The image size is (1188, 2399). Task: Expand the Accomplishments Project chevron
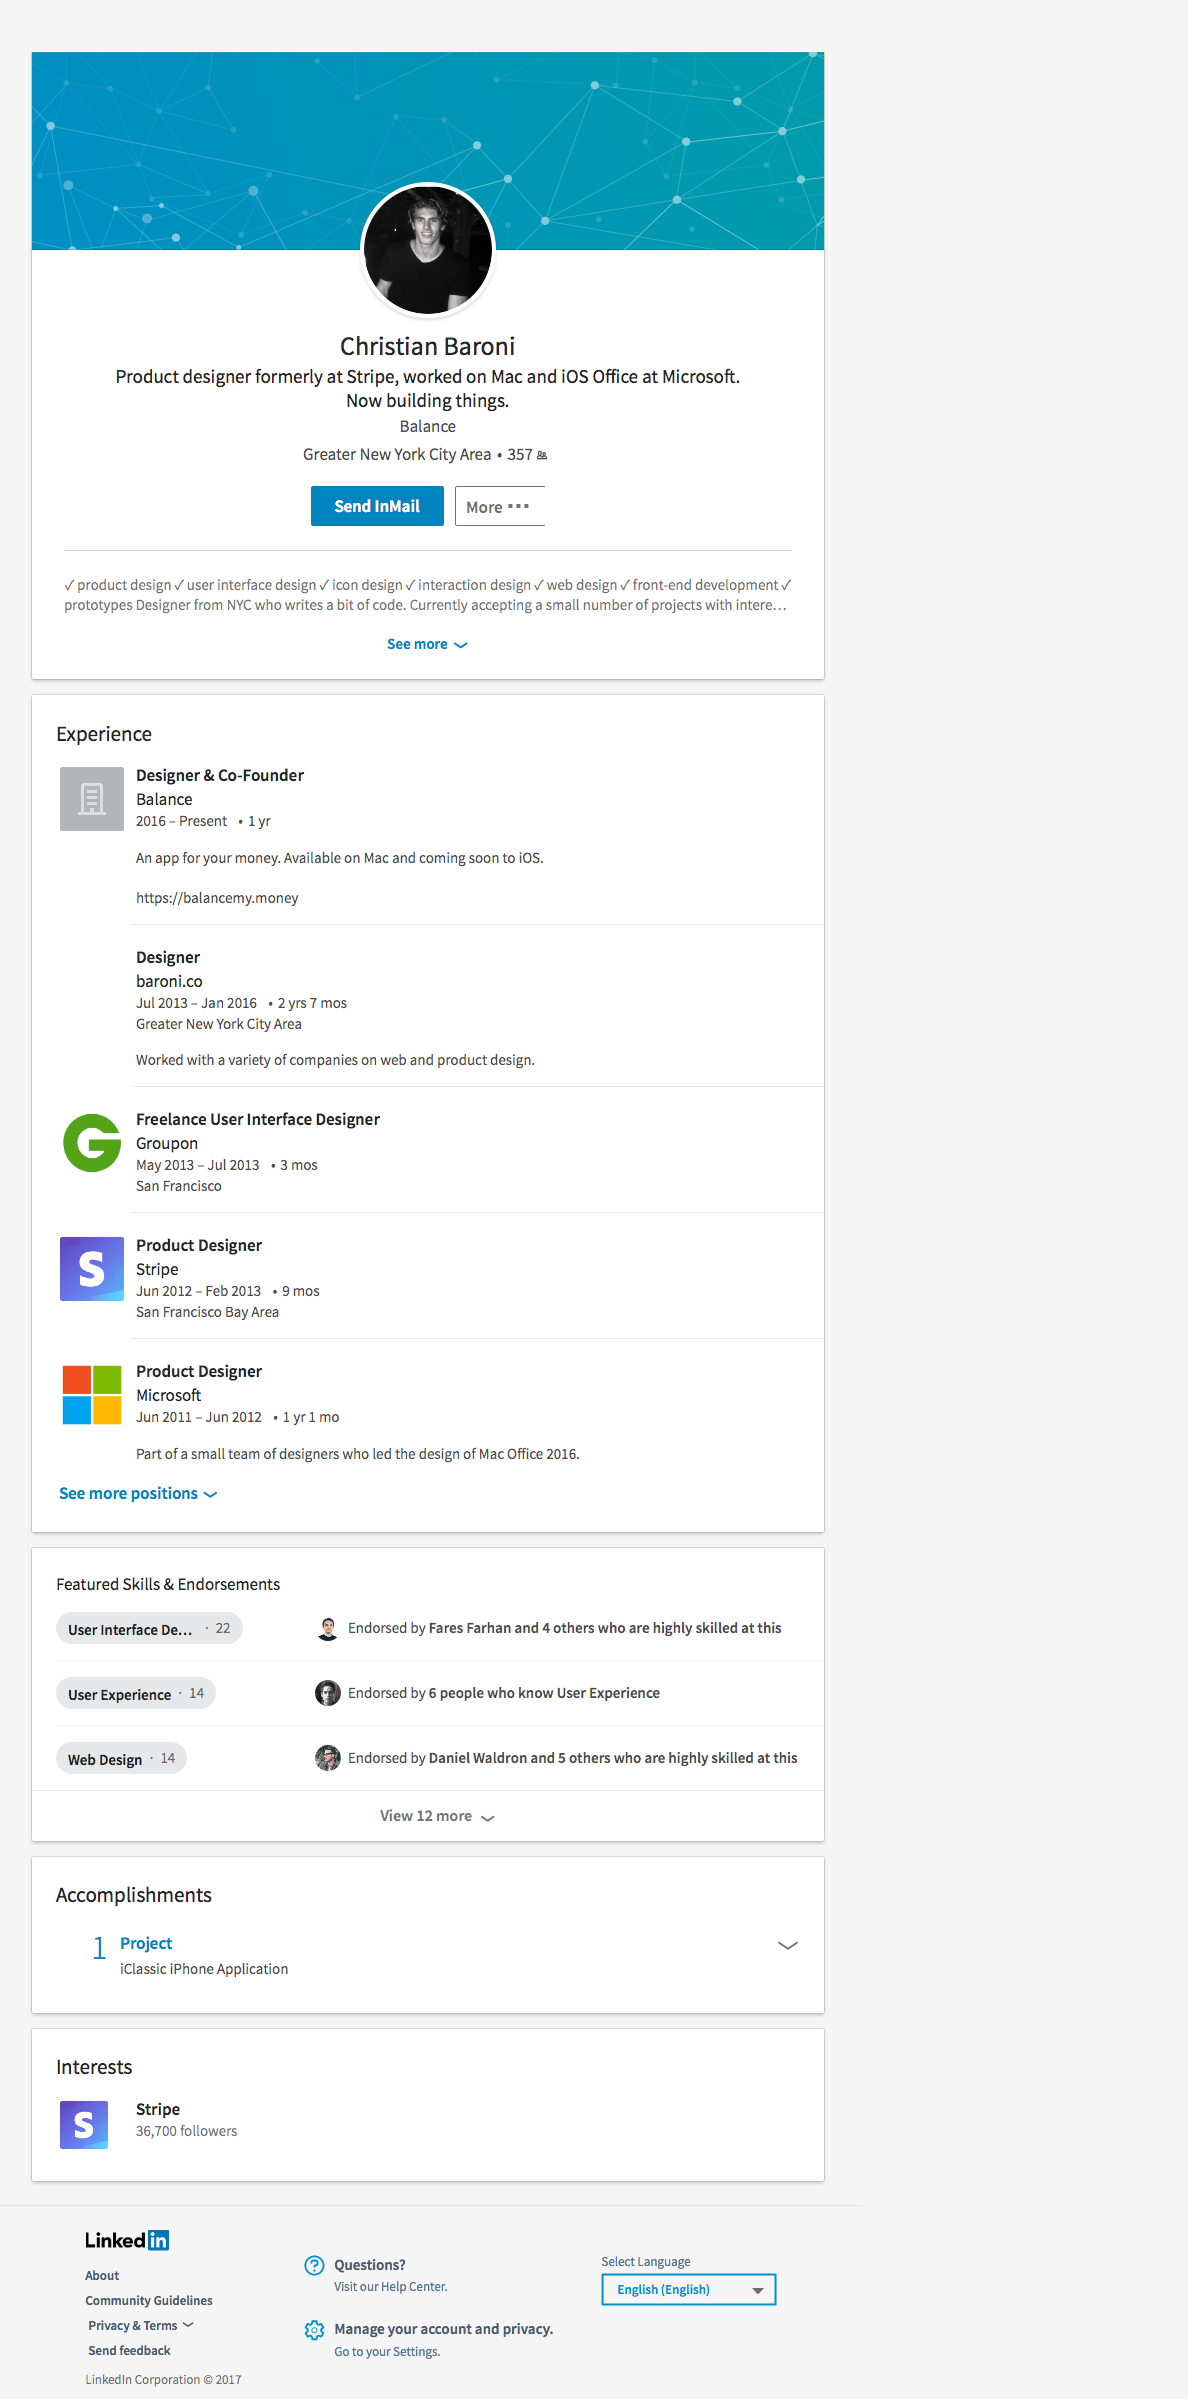click(788, 1945)
